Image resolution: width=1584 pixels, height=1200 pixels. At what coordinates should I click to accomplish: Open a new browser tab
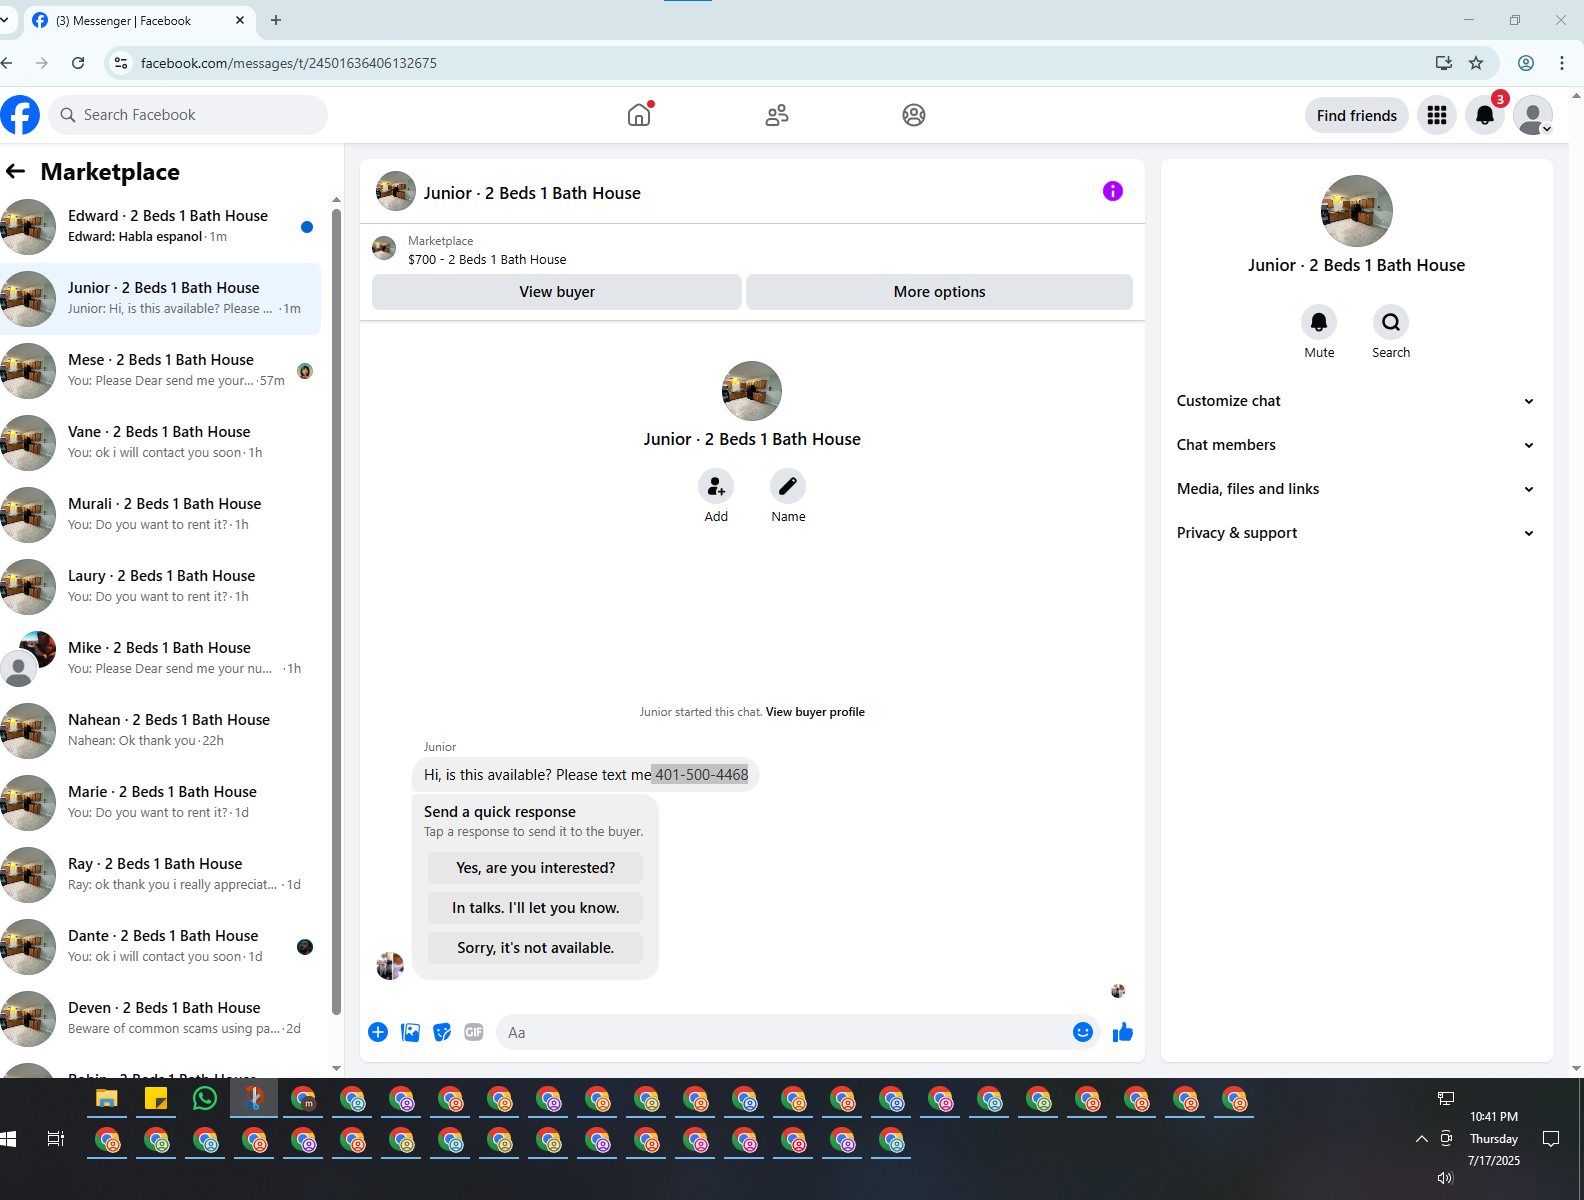click(276, 20)
